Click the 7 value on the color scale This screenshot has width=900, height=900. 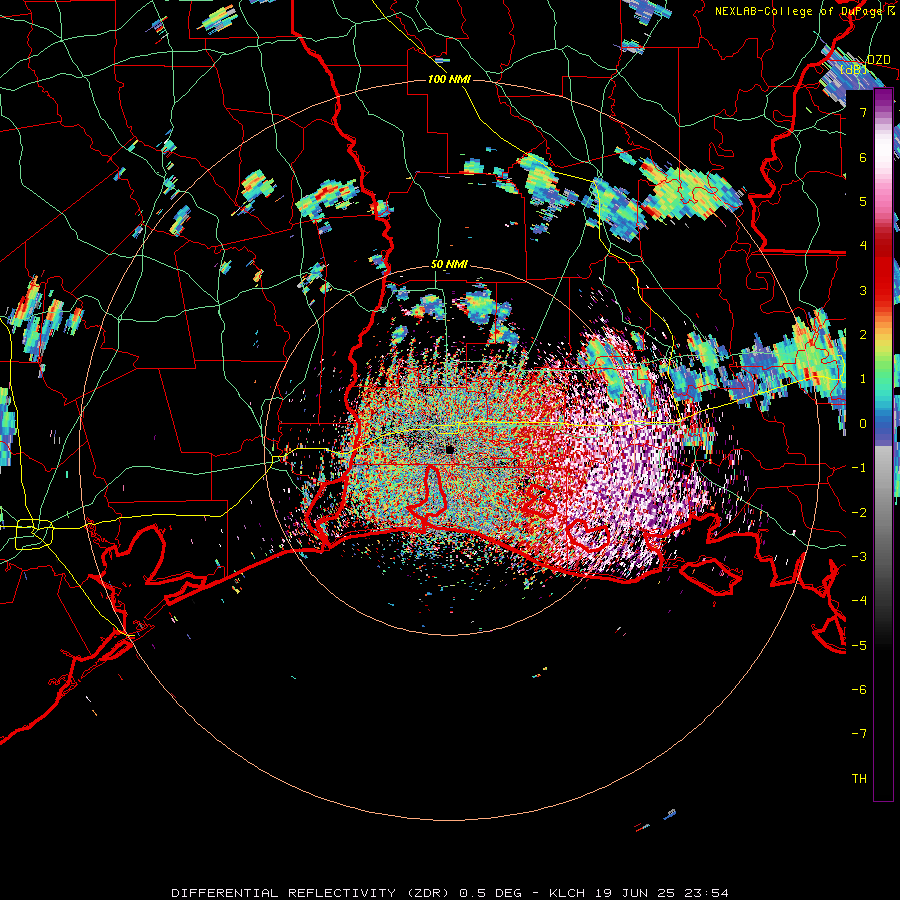pos(863,112)
